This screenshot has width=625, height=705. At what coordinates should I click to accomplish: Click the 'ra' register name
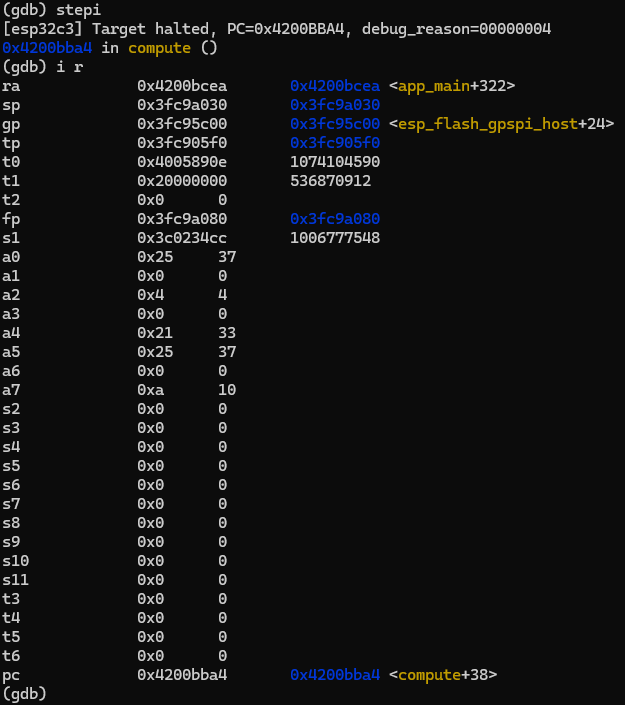11,86
